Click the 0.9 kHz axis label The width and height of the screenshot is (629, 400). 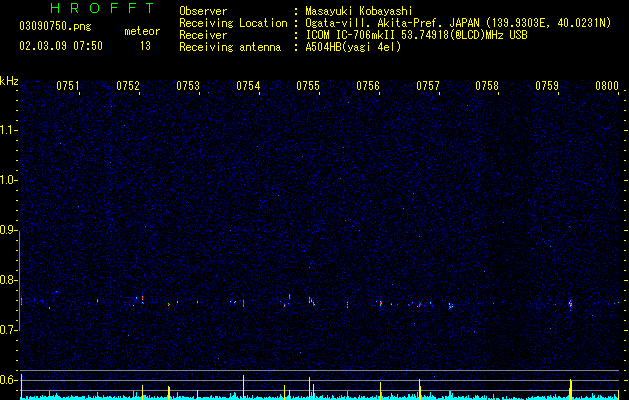(x=9, y=230)
